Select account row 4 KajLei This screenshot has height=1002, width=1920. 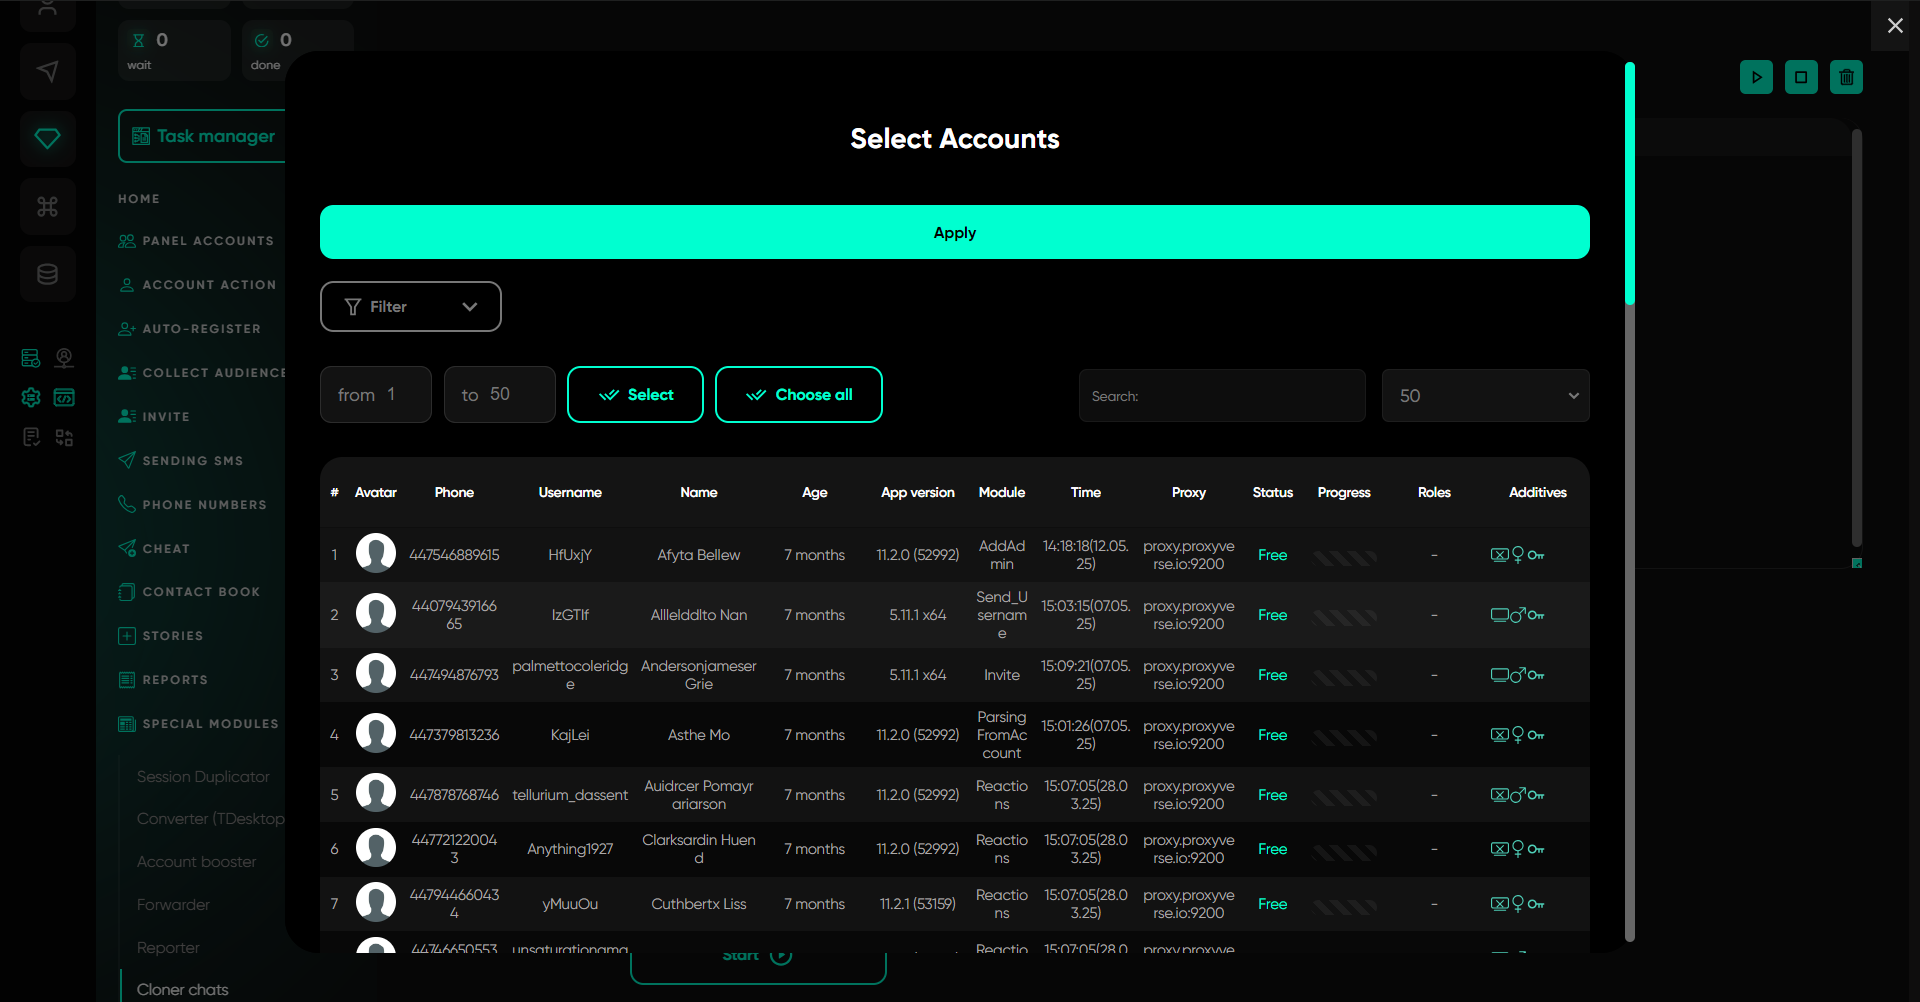570,735
